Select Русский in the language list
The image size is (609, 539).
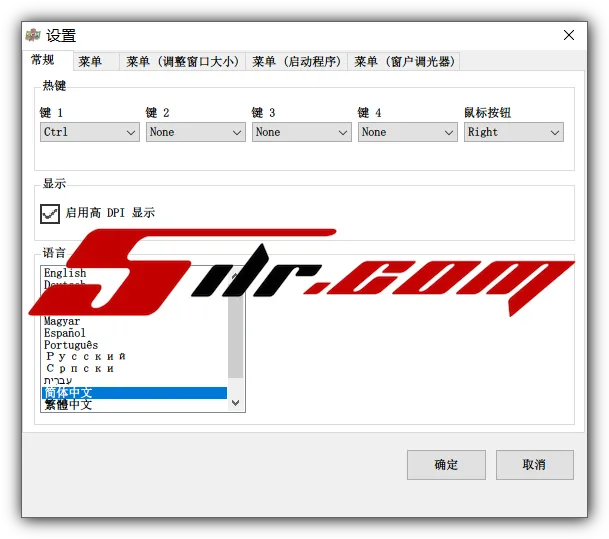134,357
